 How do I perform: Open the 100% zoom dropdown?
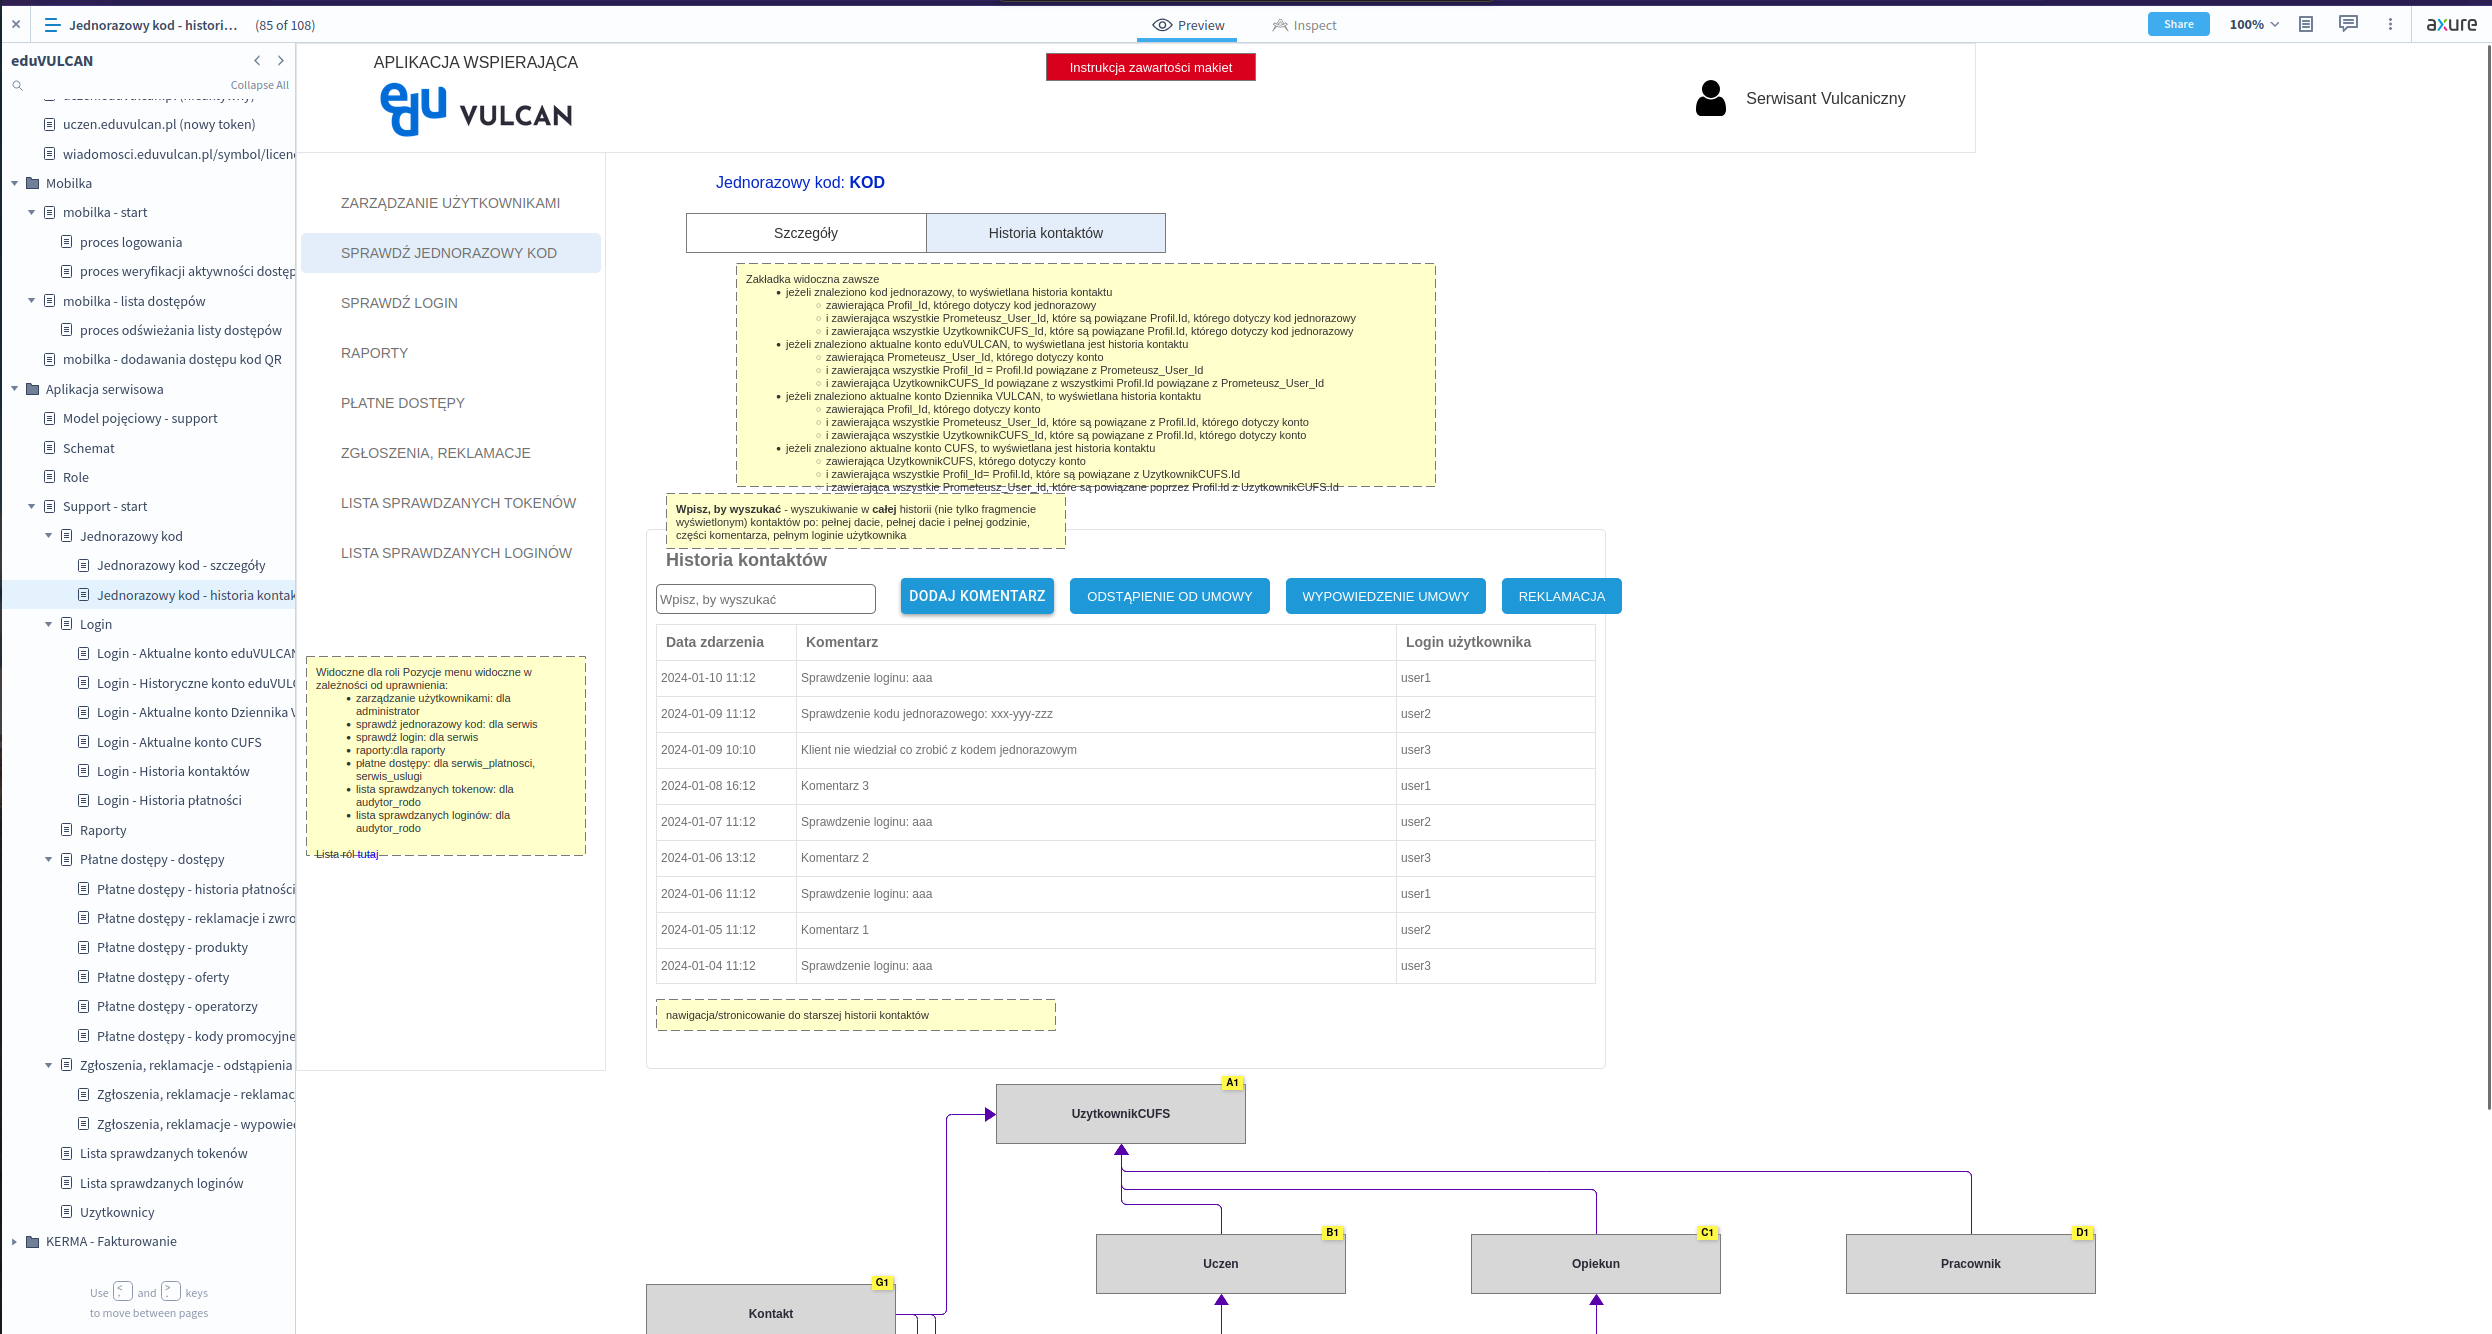point(2254,24)
